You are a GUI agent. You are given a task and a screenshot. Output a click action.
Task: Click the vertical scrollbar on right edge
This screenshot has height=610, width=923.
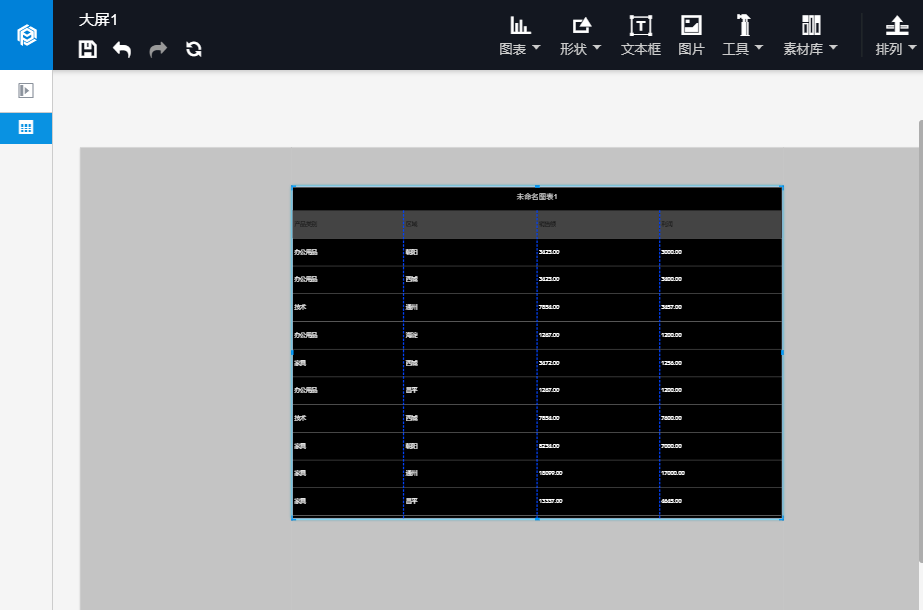coord(919,340)
